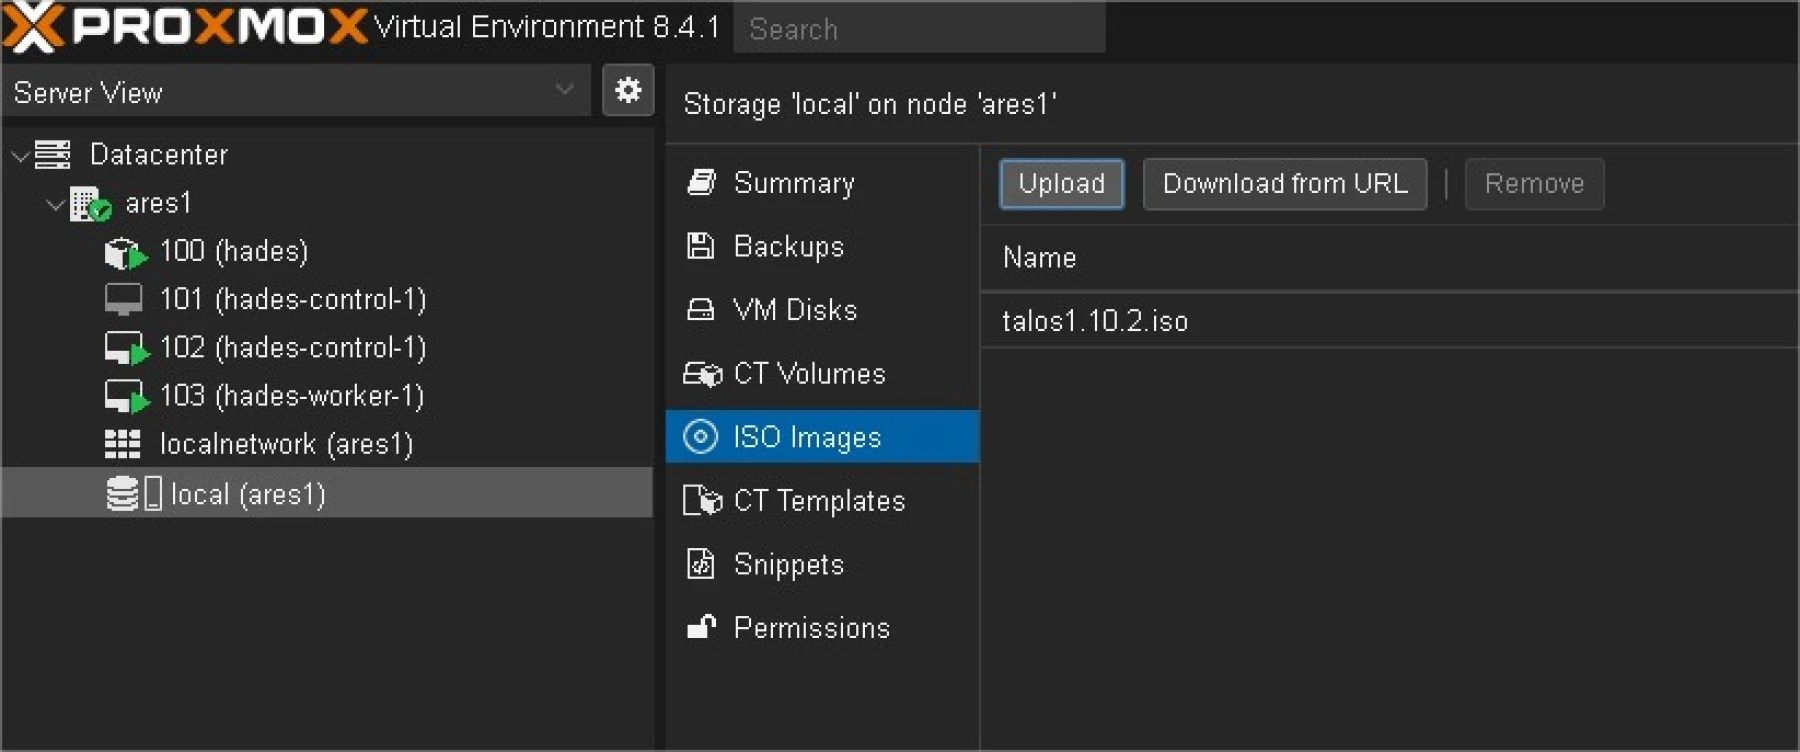This screenshot has height=752, width=1800.
Task: Collapse the Datacenter tree node
Action: click(x=19, y=156)
